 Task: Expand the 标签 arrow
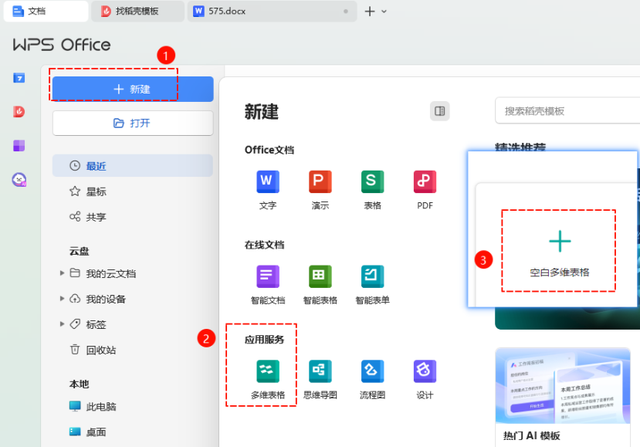(x=62, y=324)
